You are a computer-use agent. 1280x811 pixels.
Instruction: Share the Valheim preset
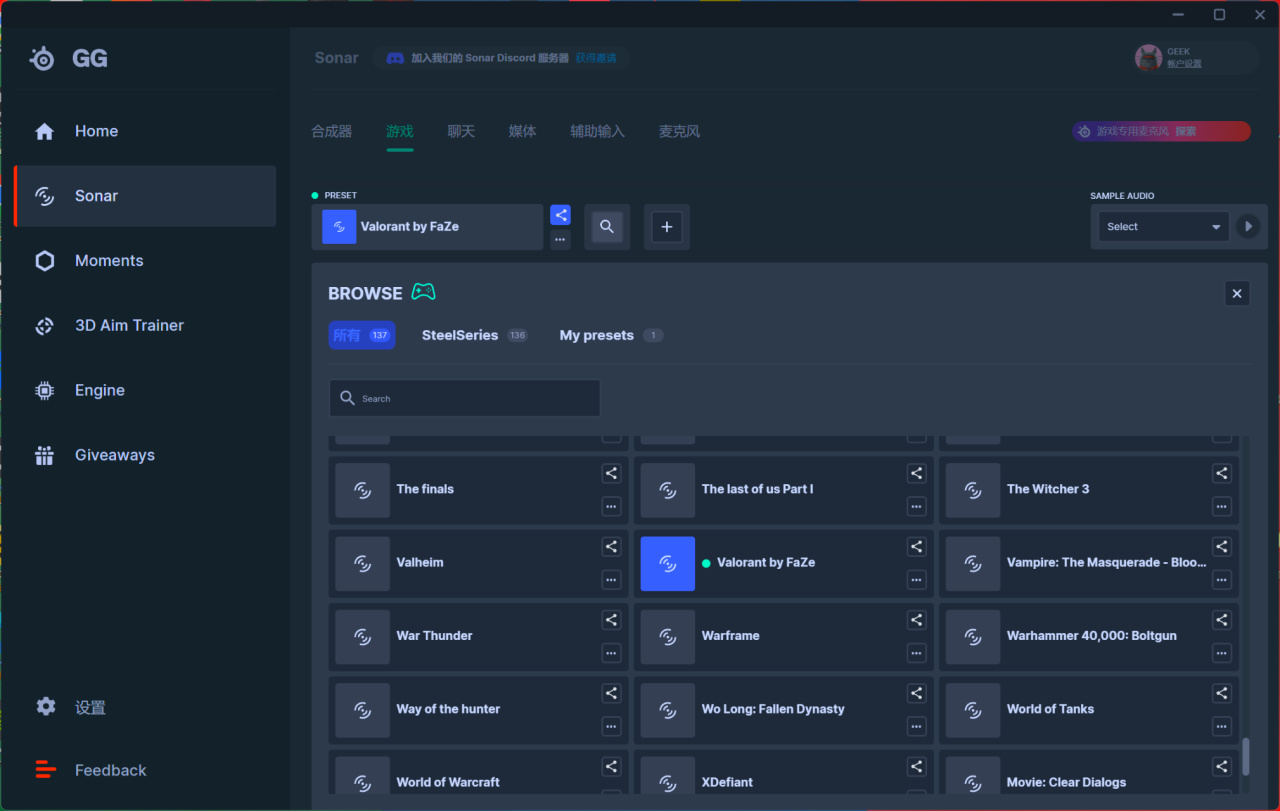click(x=611, y=546)
